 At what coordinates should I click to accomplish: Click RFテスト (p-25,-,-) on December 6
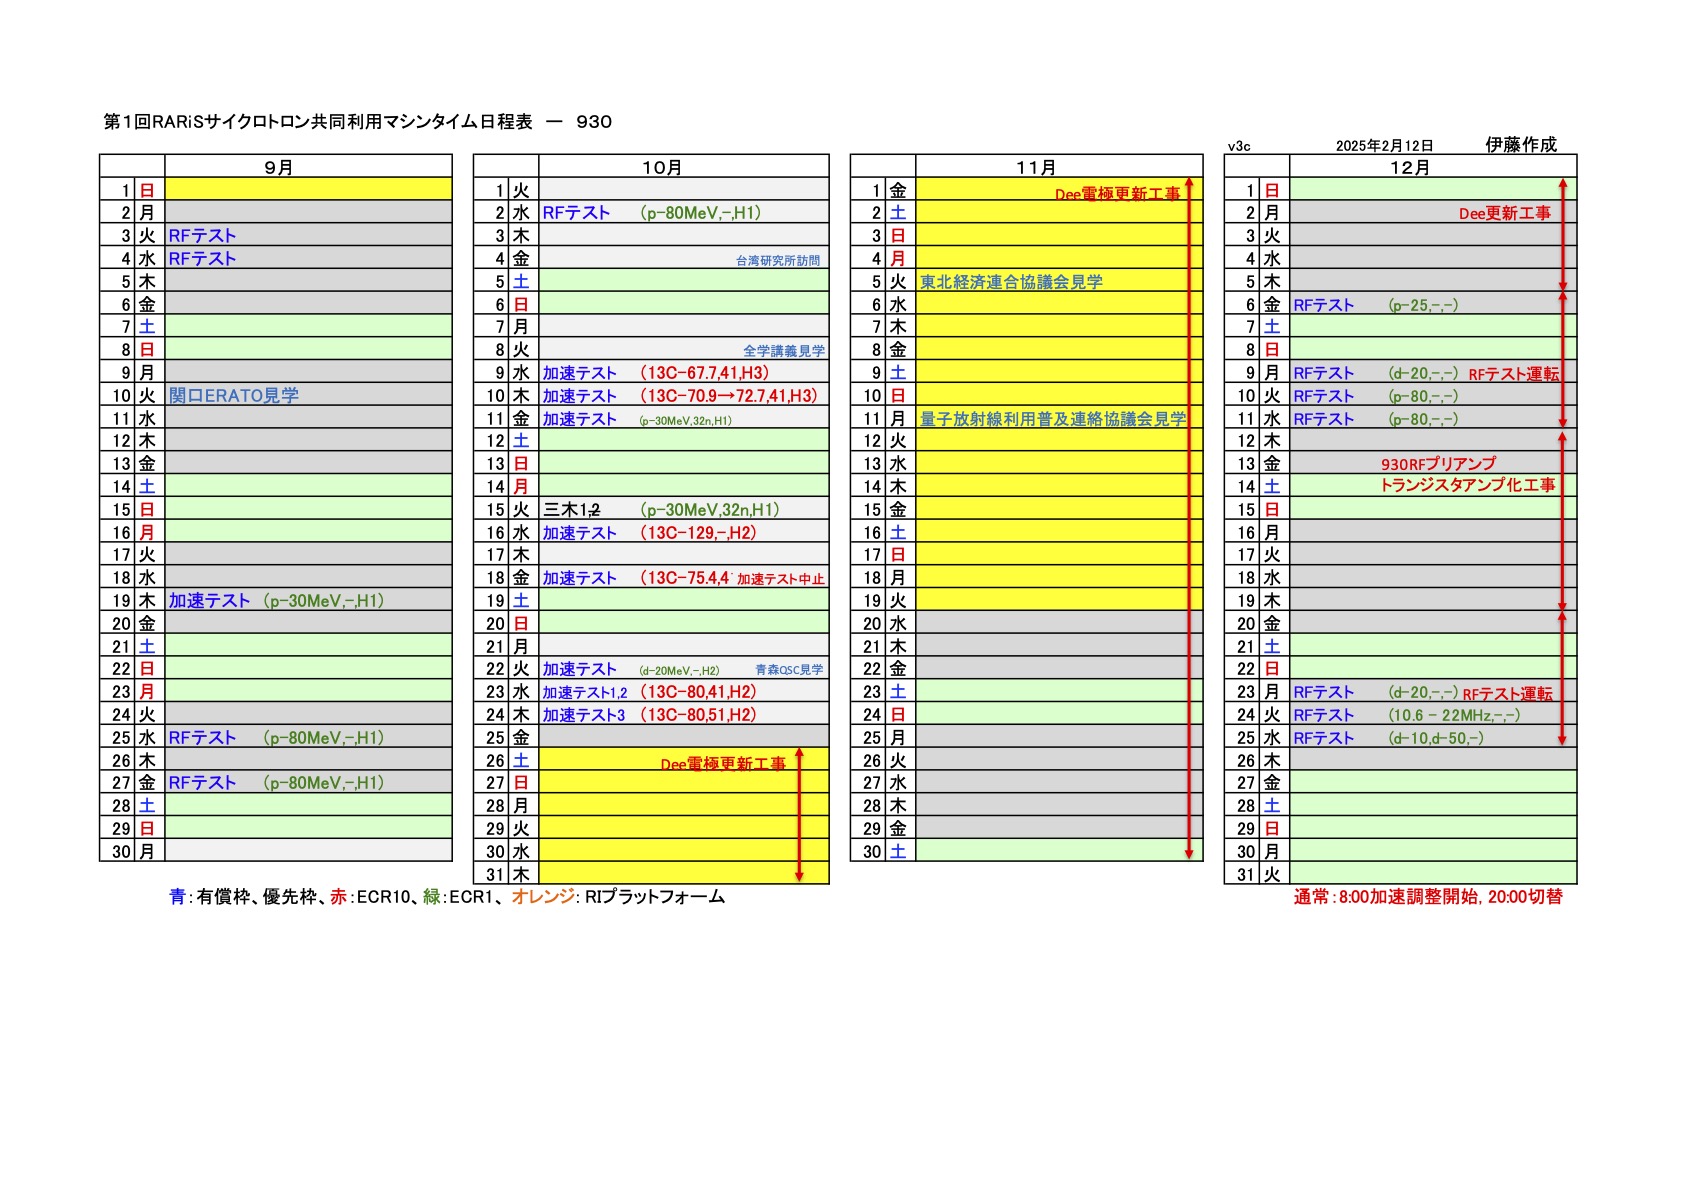pyautogui.click(x=1375, y=305)
